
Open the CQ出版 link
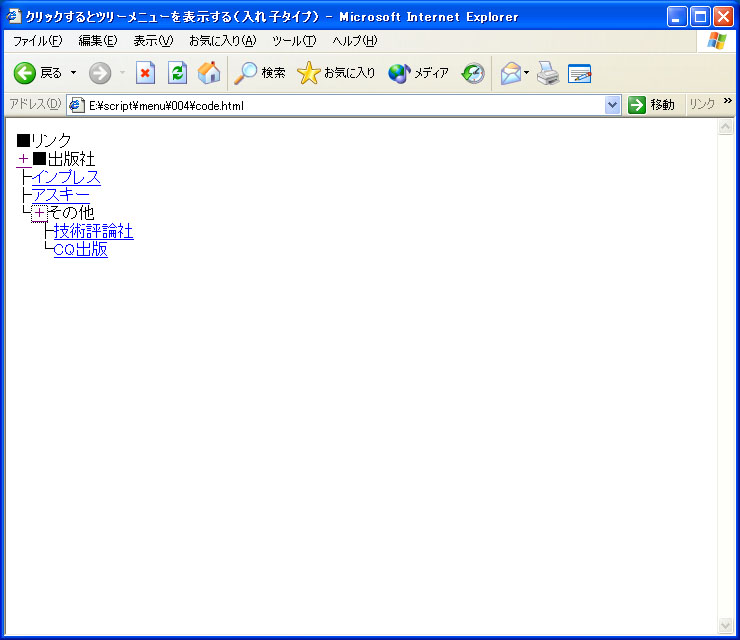coord(81,249)
